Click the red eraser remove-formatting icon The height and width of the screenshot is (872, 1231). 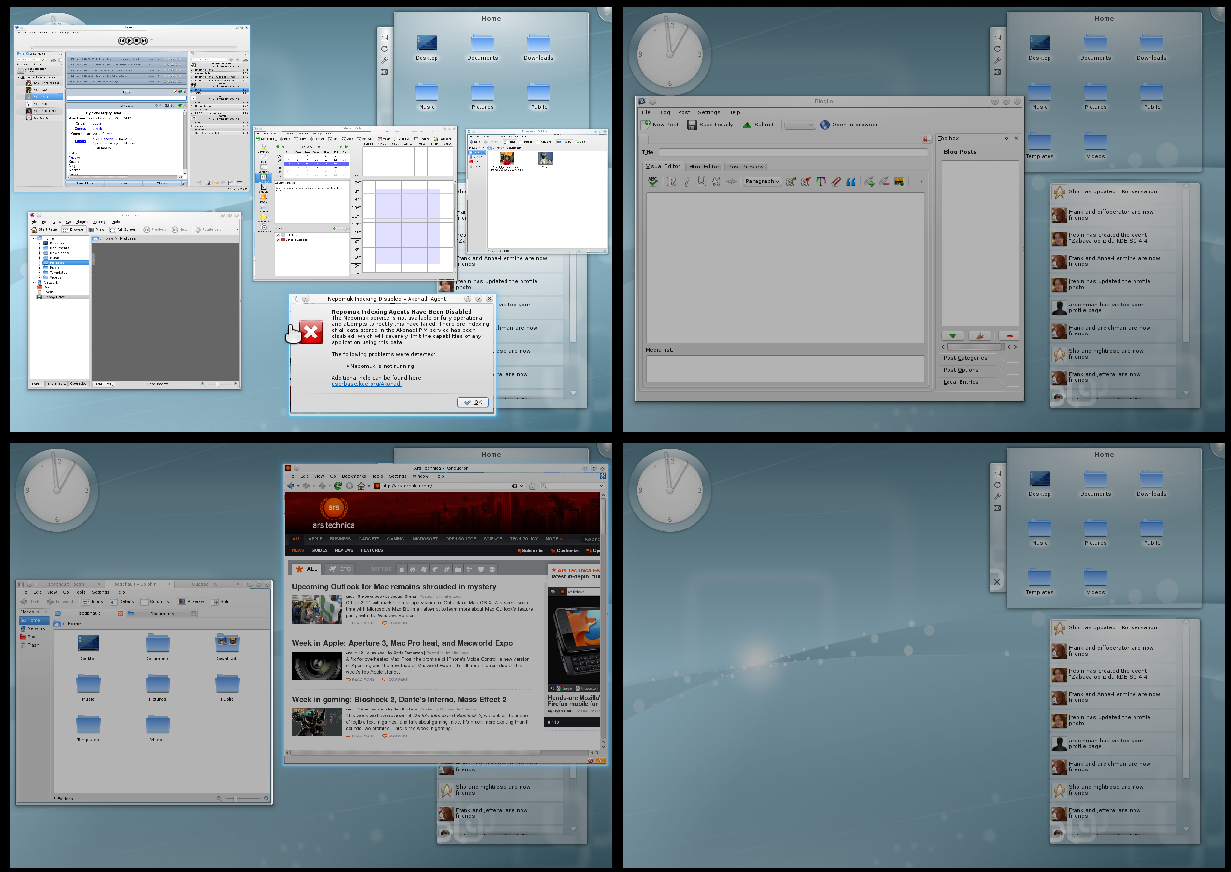836,181
